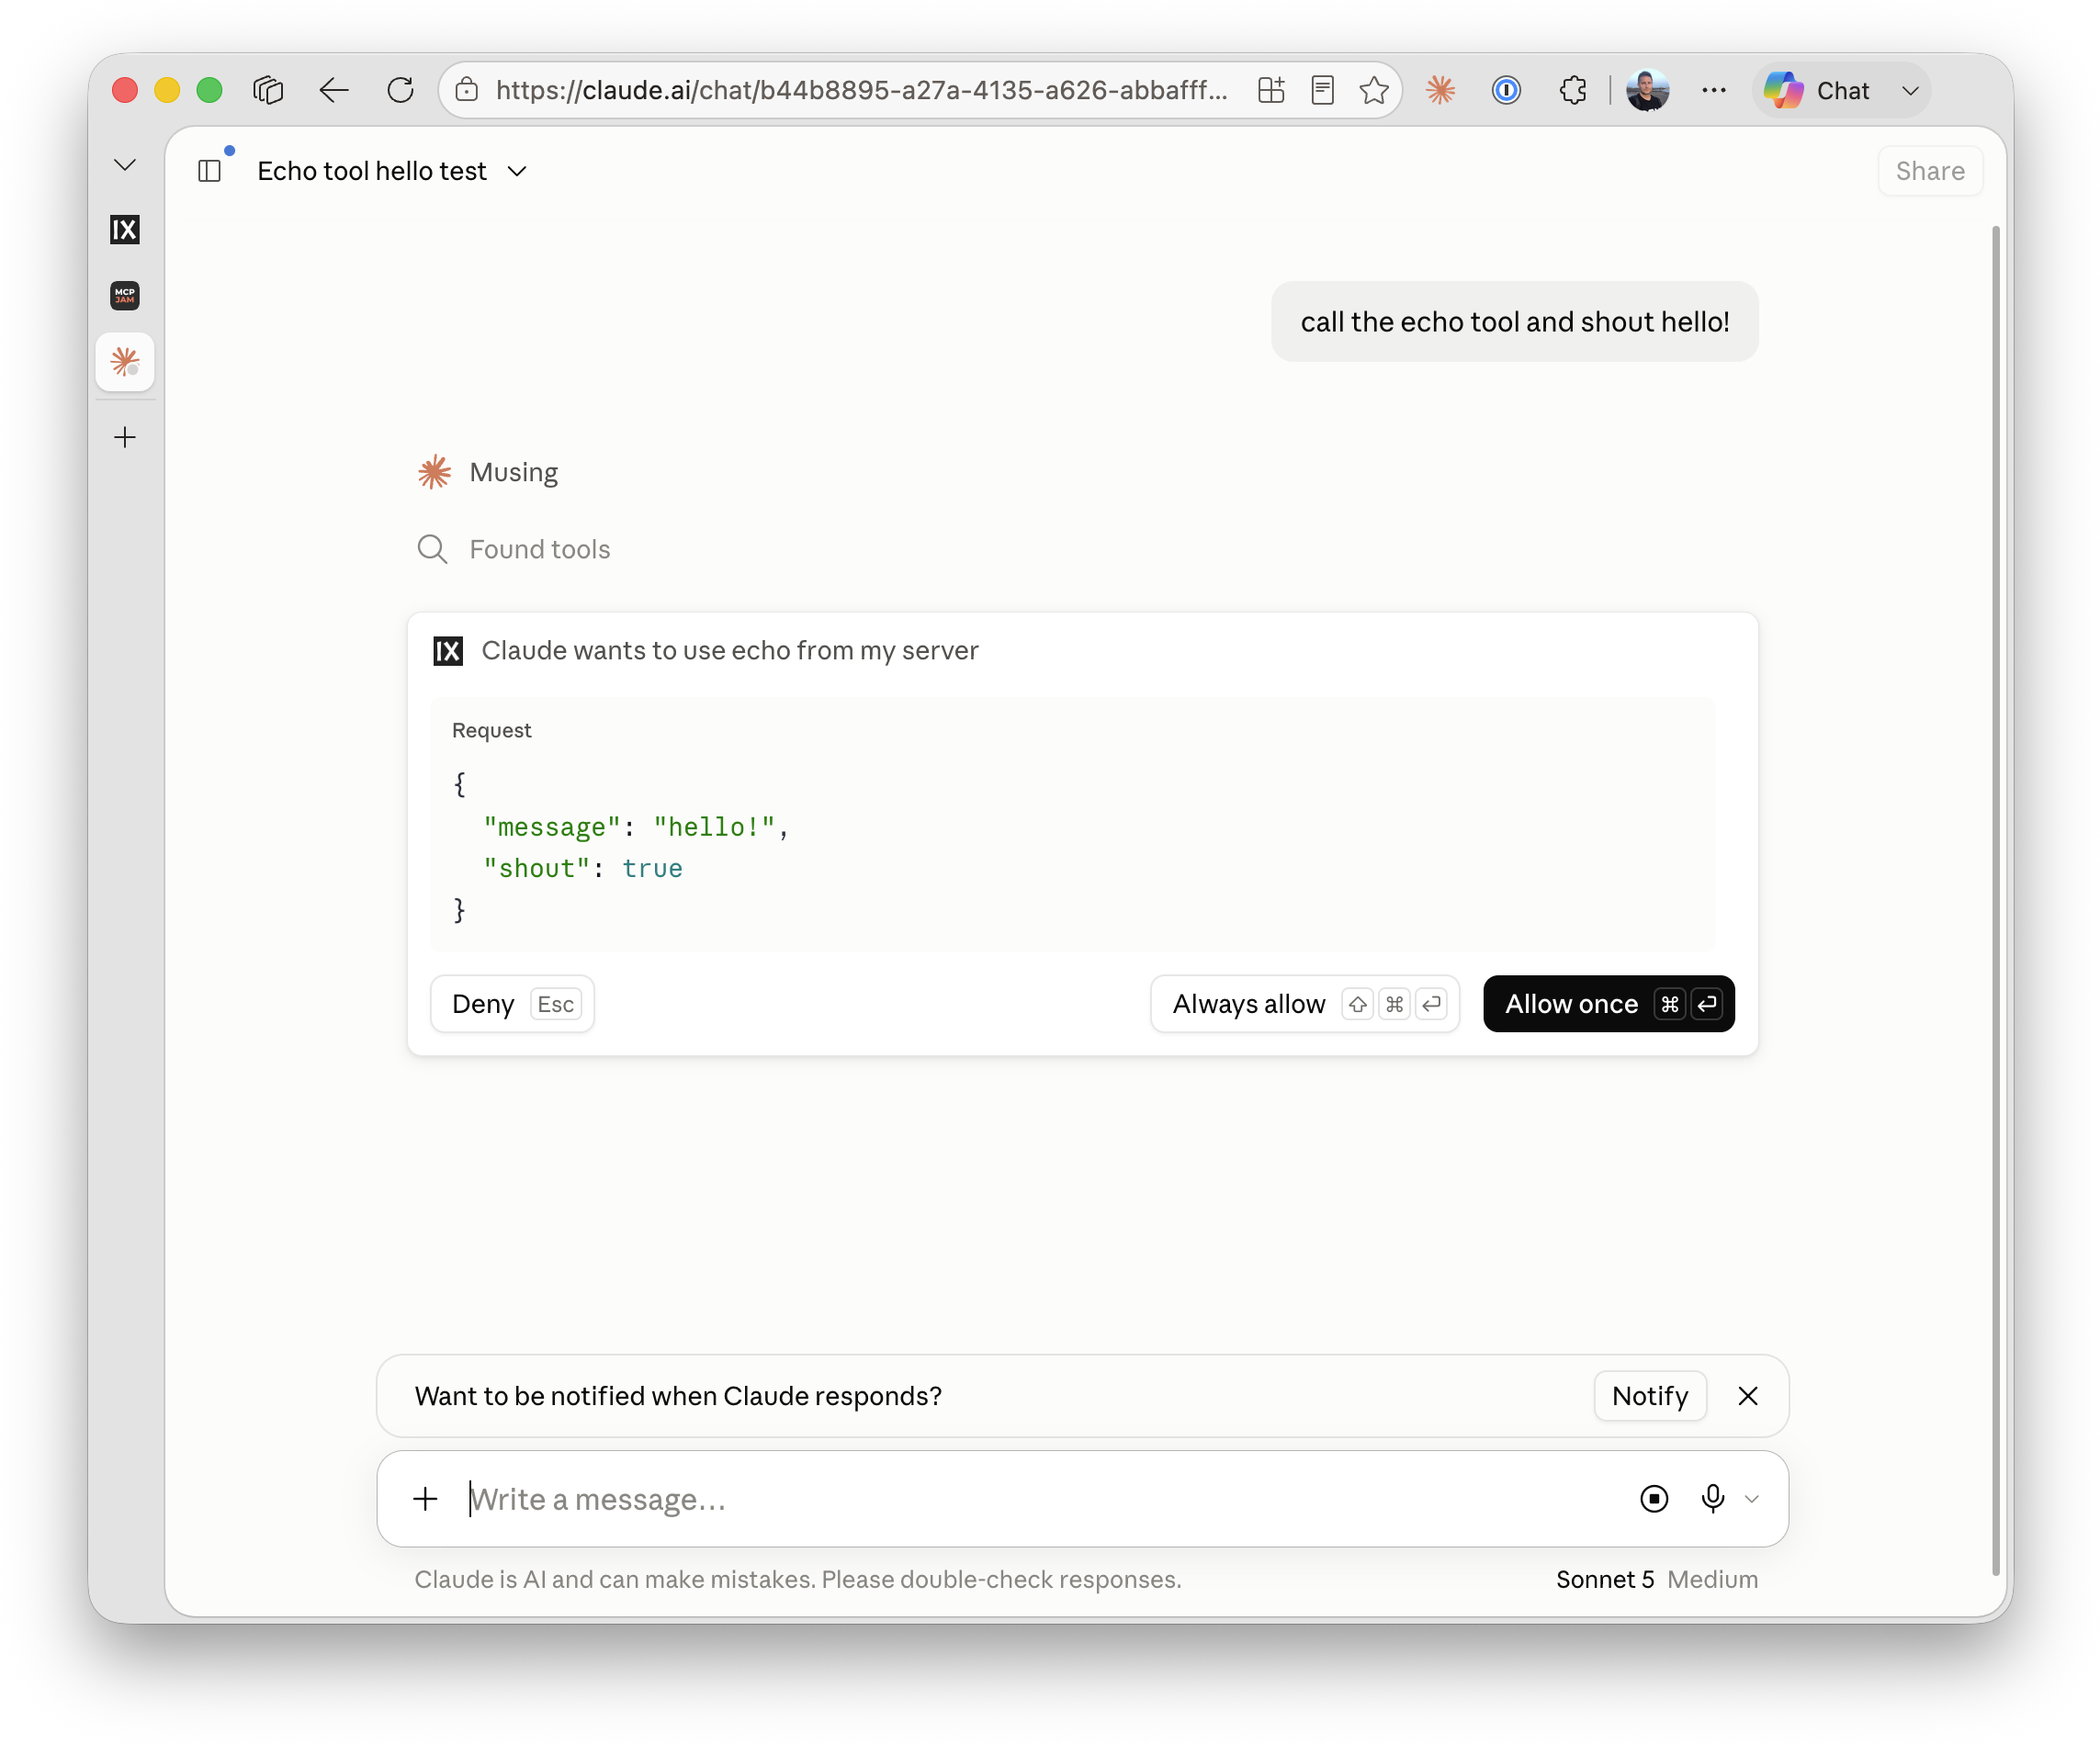Open the browser three-dot settings menu
Image resolution: width=2100 pixels, height=1744 pixels.
(1714, 90)
